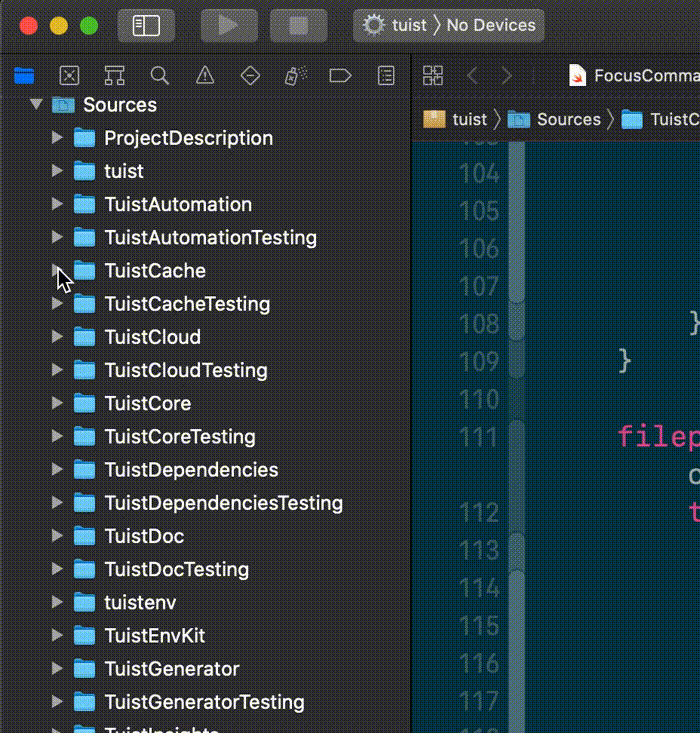Open the Find navigator
The width and height of the screenshot is (700, 733).
pyautogui.click(x=159, y=75)
